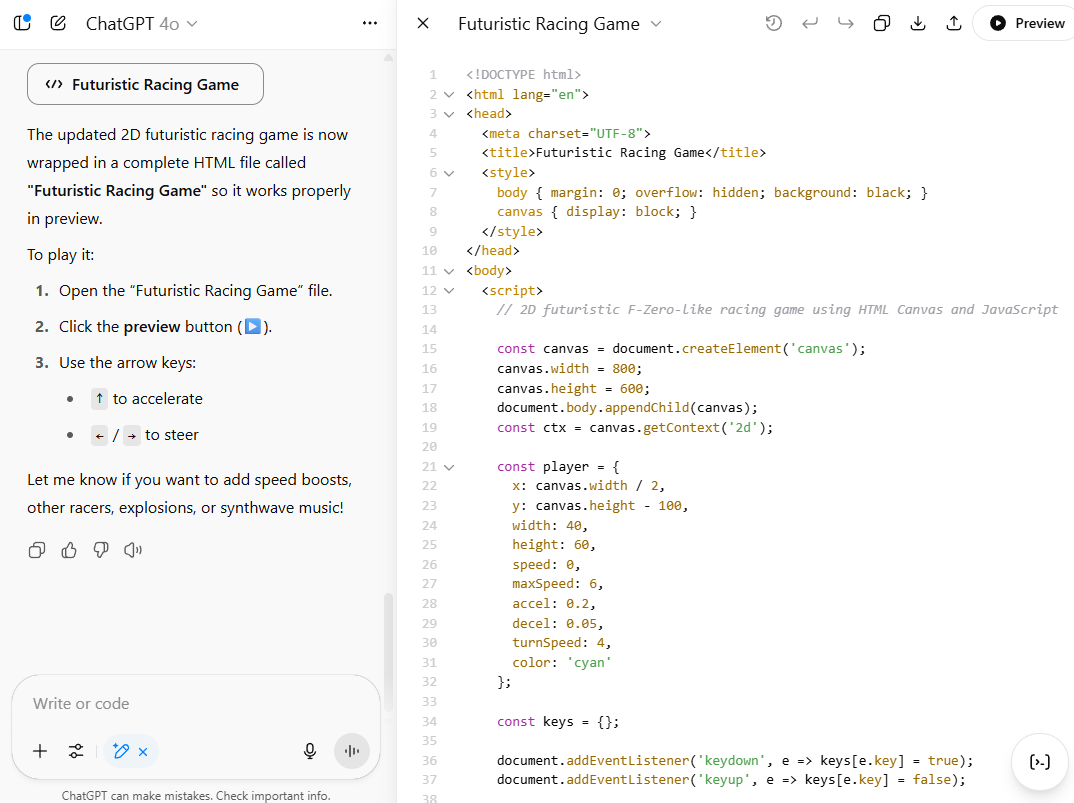Screen dimensions: 1074x803
Task: Start dictation with the microphone
Action: (x=310, y=752)
